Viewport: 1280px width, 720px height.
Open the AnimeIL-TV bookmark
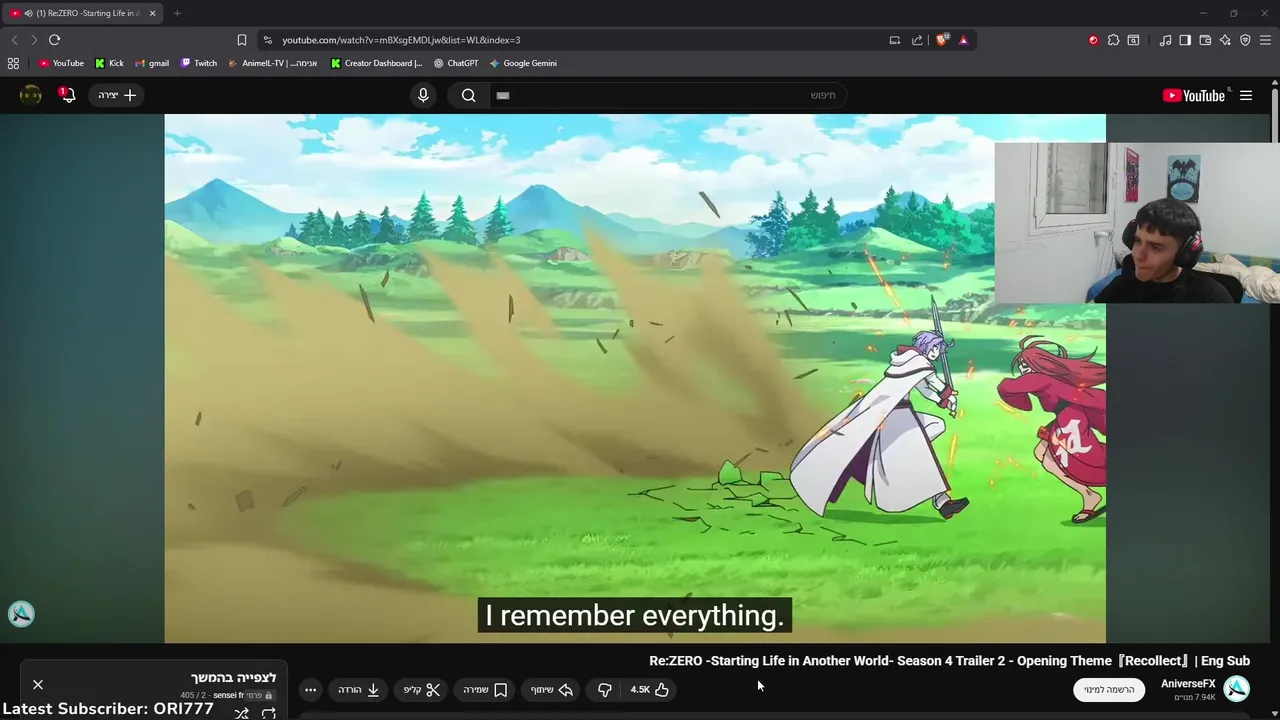(272, 63)
